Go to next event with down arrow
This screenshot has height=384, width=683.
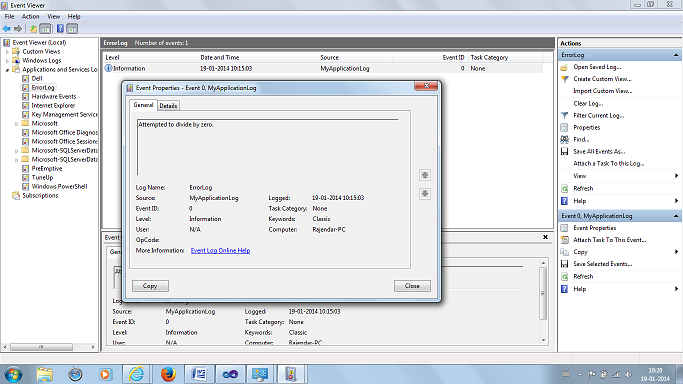pos(425,194)
